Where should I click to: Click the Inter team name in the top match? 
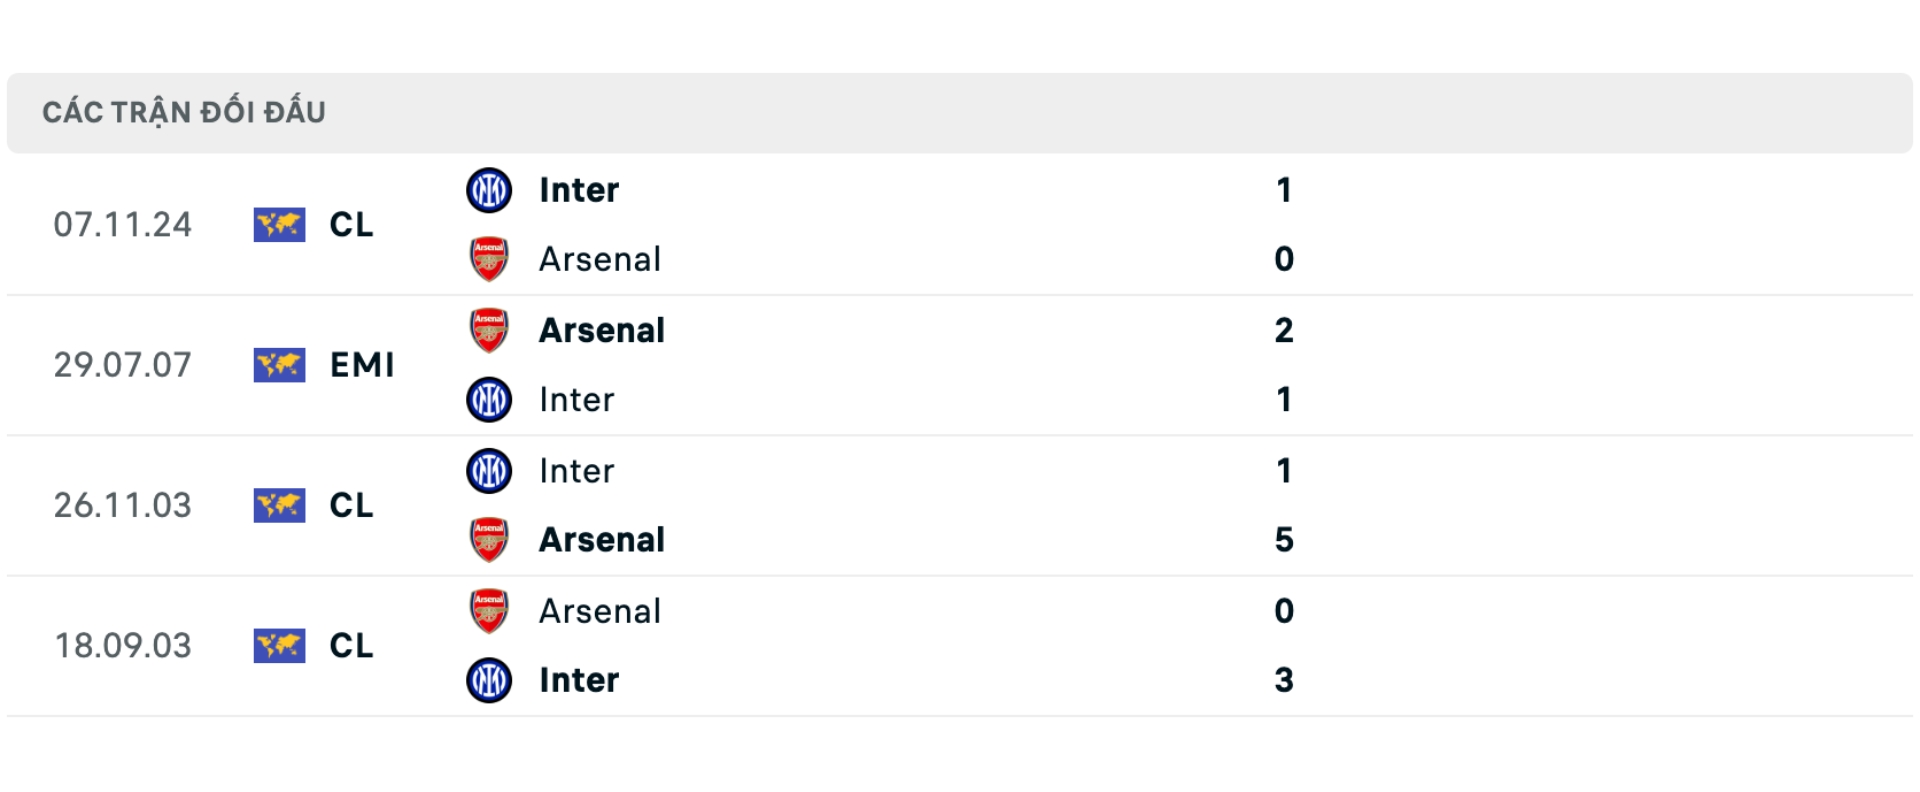point(578,190)
